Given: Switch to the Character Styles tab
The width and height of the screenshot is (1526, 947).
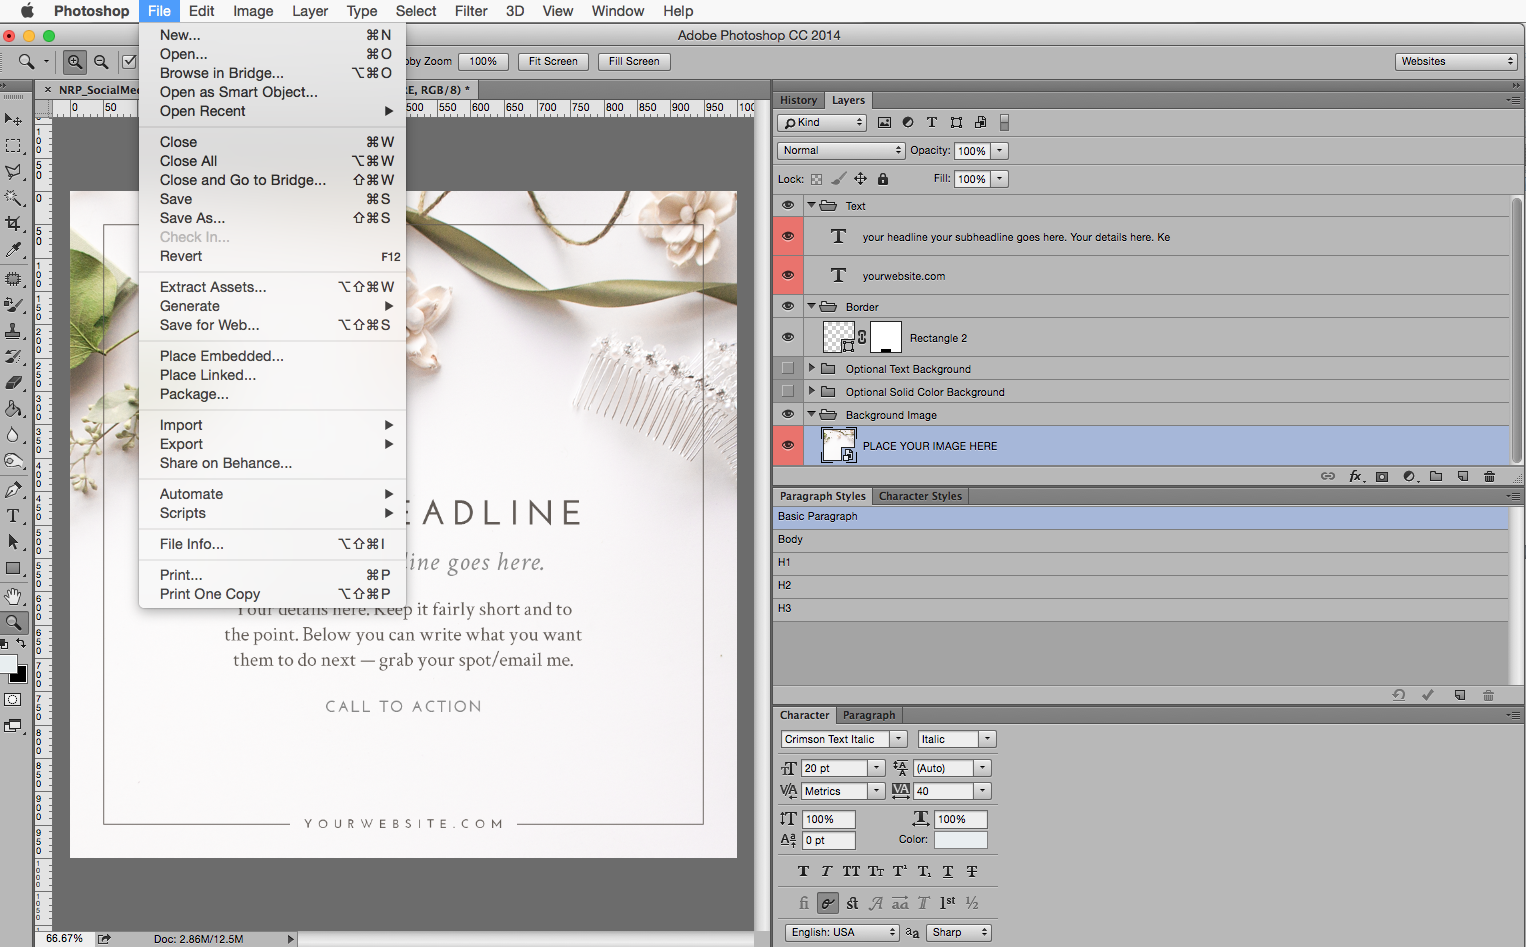Looking at the screenshot, I should click(x=919, y=496).
